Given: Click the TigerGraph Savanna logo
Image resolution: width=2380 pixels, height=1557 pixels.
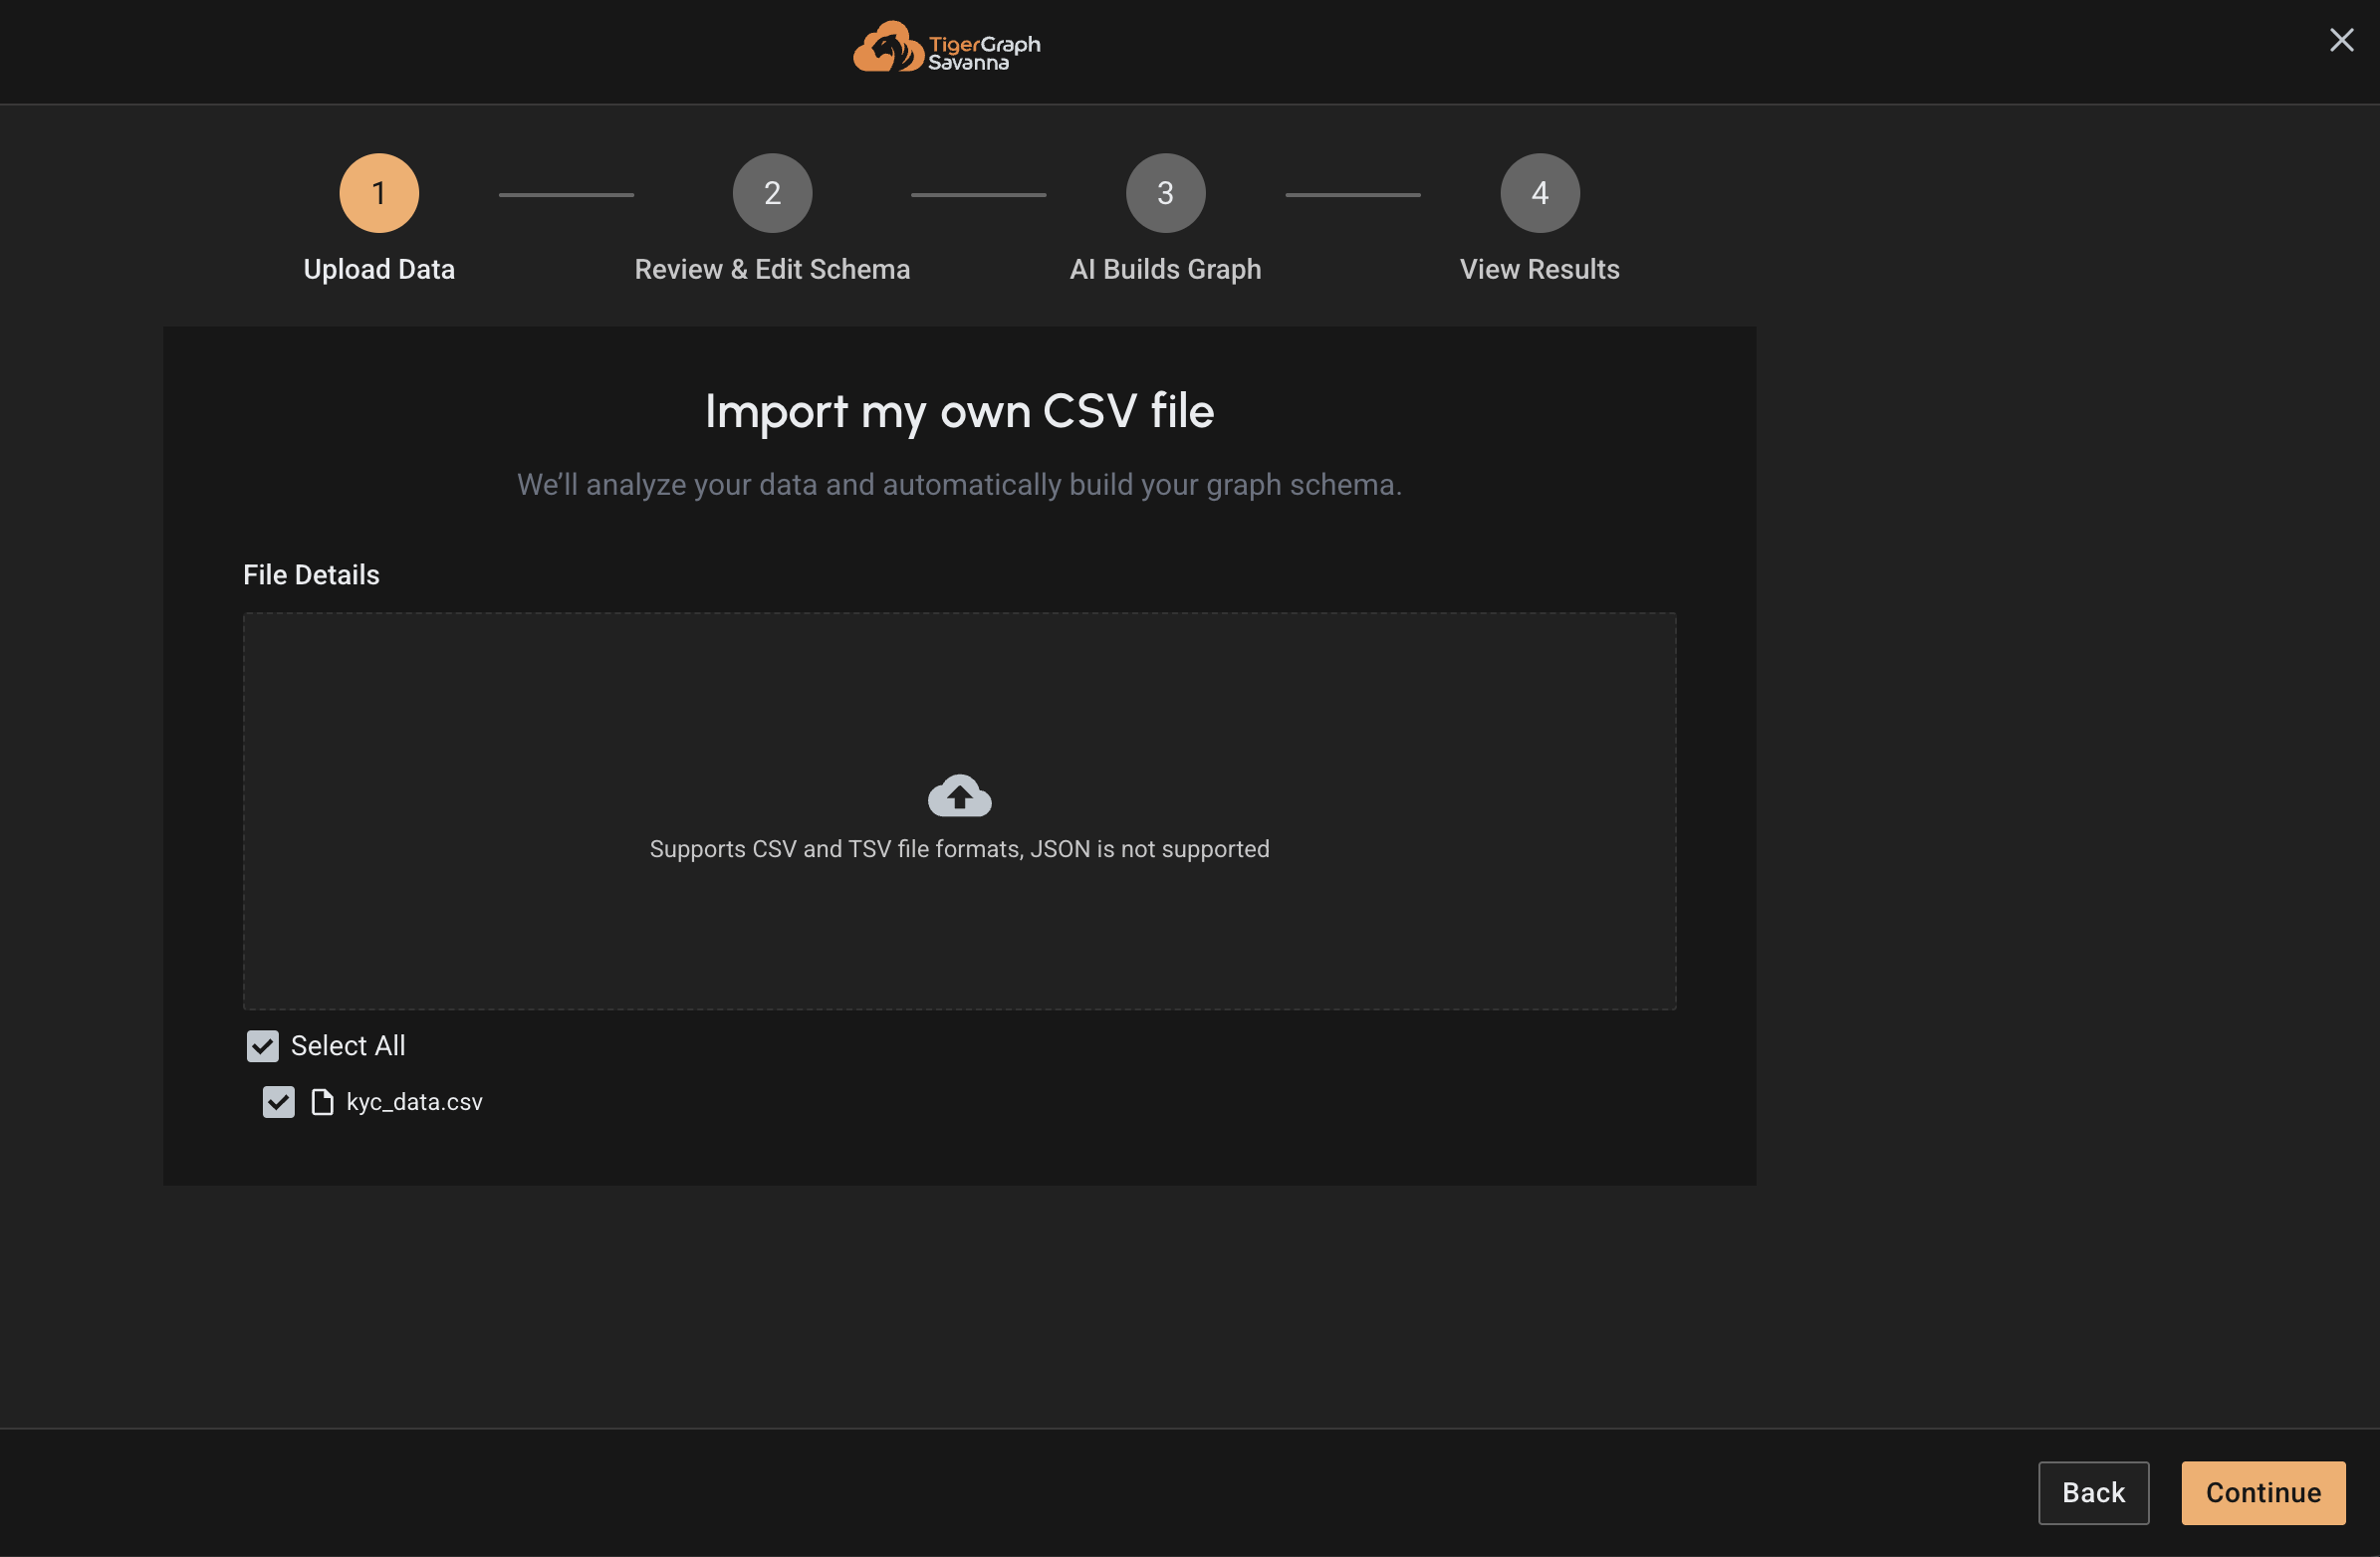Looking at the screenshot, I should [947, 46].
